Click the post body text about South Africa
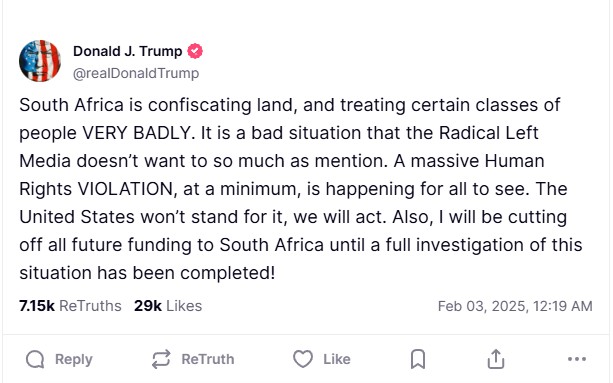 pos(301,189)
